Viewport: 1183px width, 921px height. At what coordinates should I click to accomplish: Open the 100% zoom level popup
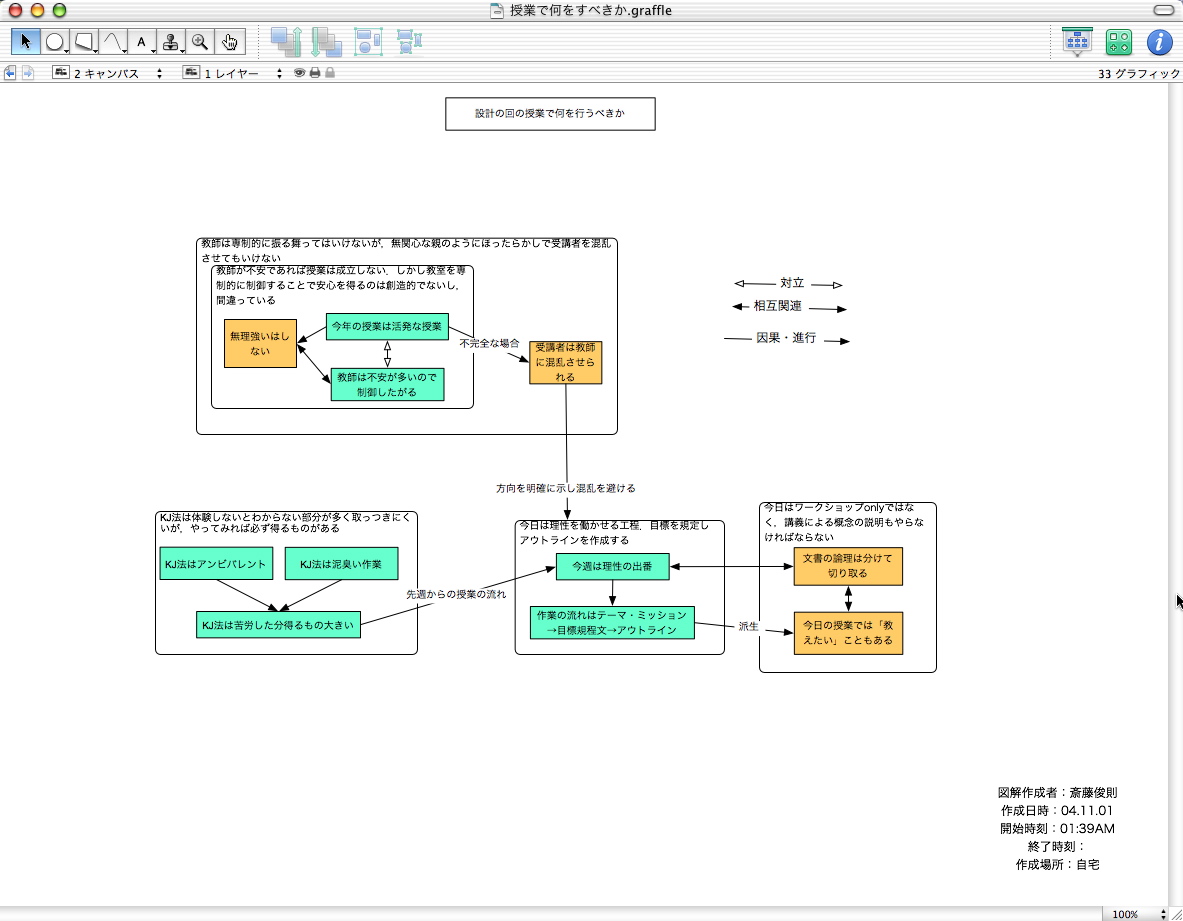click(1137, 914)
